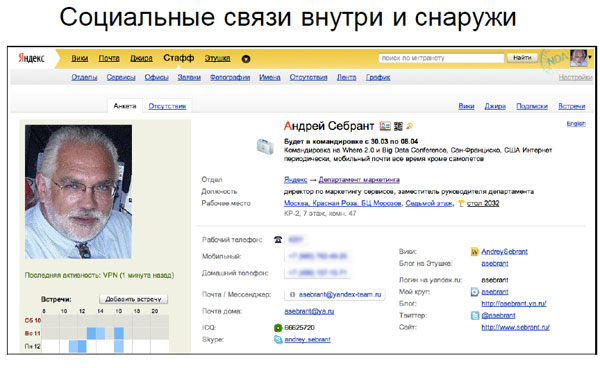Click the asebrant@yandex-team.ru email link
Screen dimensions: 600x368
(340, 295)
